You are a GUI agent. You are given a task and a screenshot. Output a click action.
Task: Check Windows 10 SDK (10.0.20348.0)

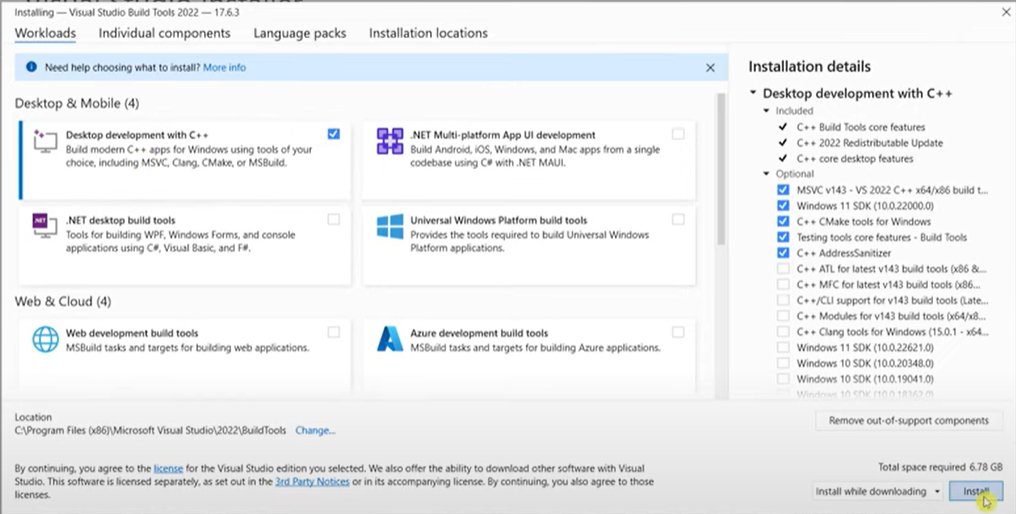(783, 363)
